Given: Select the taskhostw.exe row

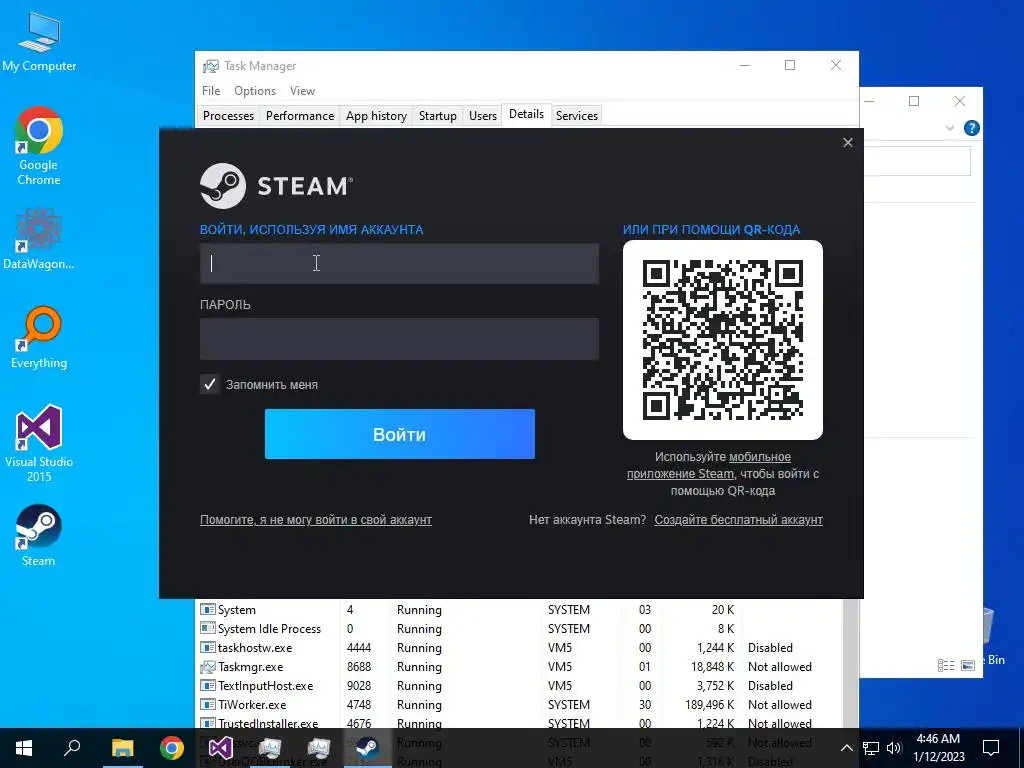Looking at the screenshot, I should (519, 647).
